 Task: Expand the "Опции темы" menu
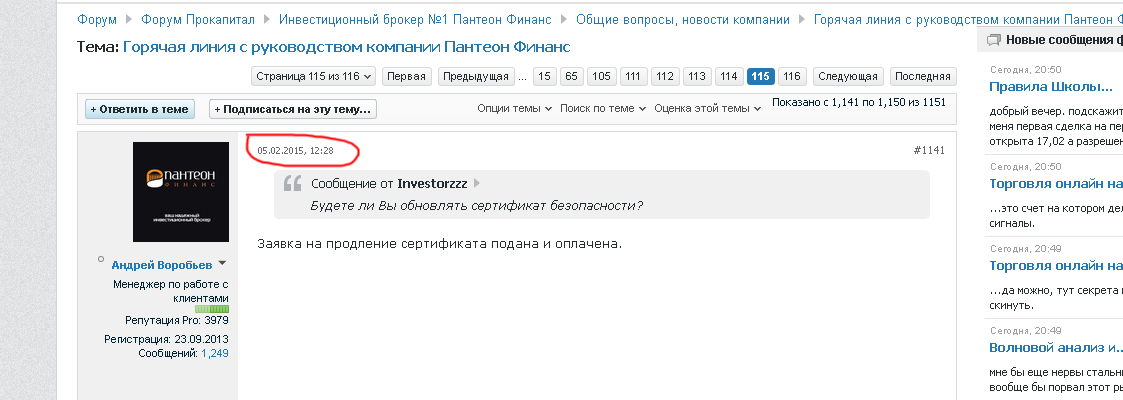[x=515, y=108]
